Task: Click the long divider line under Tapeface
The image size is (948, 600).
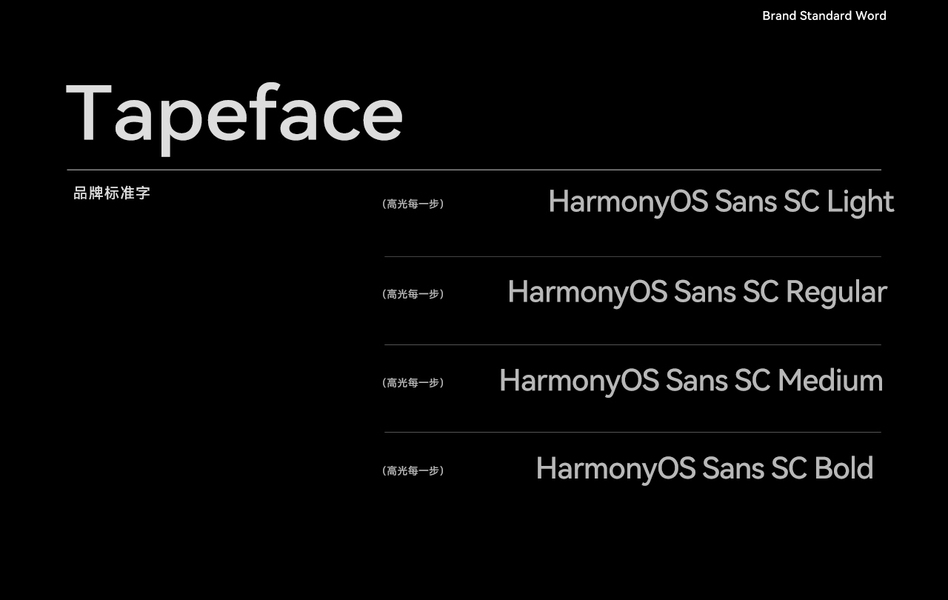Action: point(474,170)
